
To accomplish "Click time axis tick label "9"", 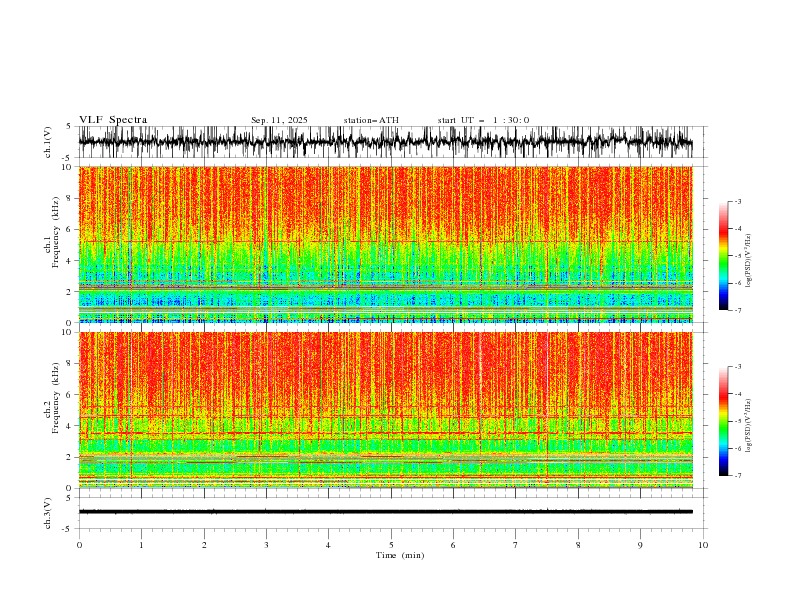I will (x=640, y=545).
